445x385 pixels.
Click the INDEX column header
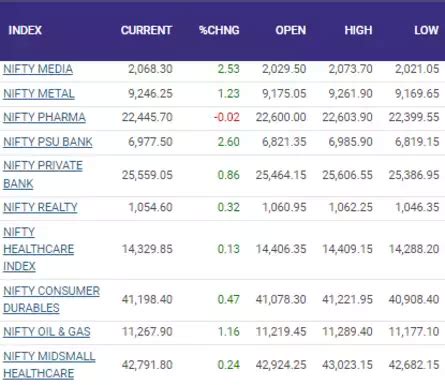[x=25, y=30]
